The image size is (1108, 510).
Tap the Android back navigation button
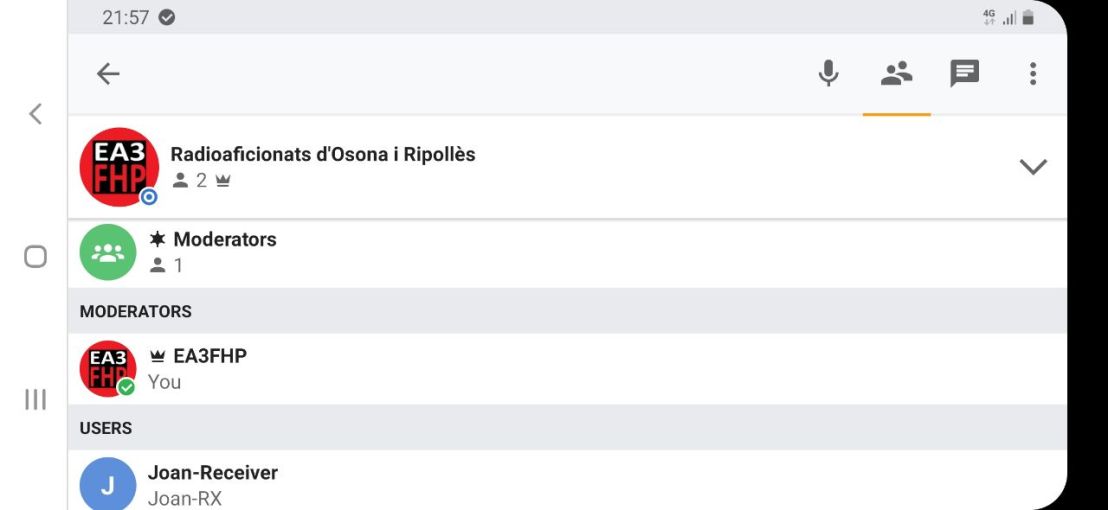pyautogui.click(x=35, y=114)
